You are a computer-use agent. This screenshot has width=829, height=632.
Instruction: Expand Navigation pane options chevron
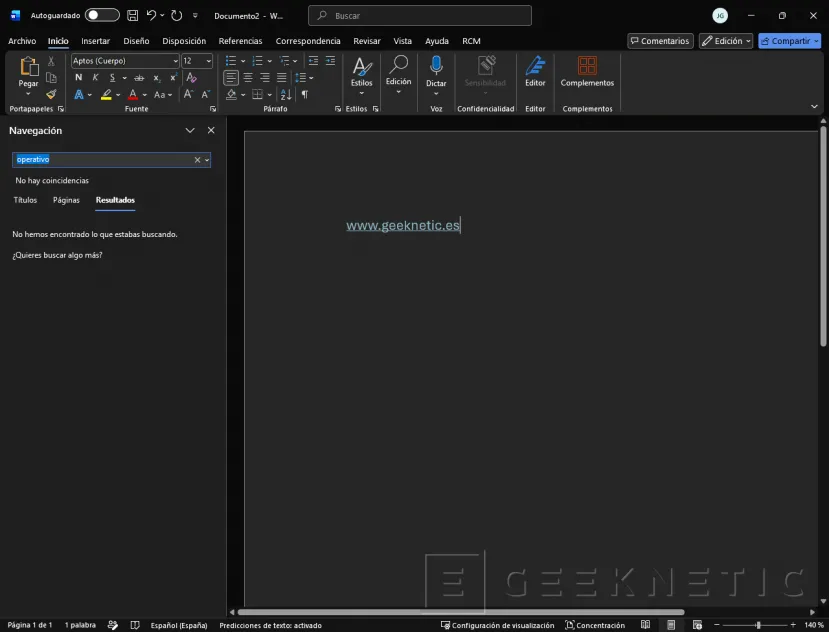coord(190,130)
